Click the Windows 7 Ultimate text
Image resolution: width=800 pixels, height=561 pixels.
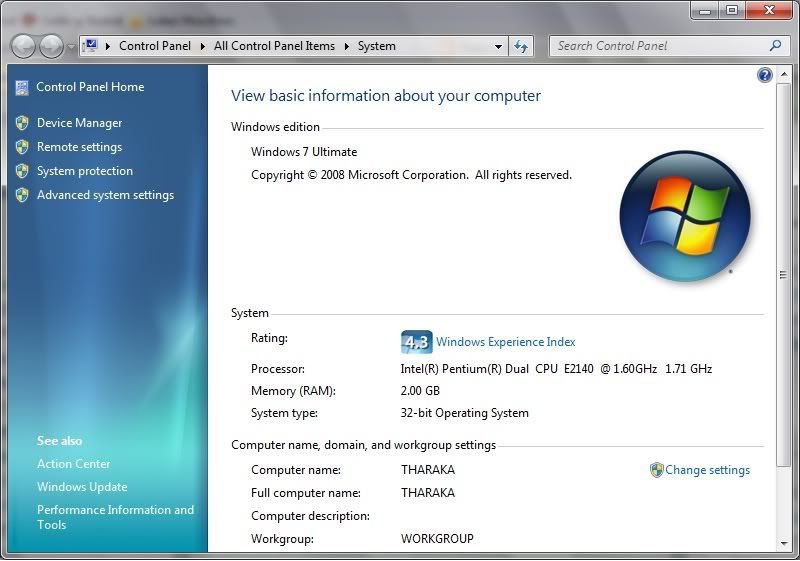pyautogui.click(x=304, y=152)
